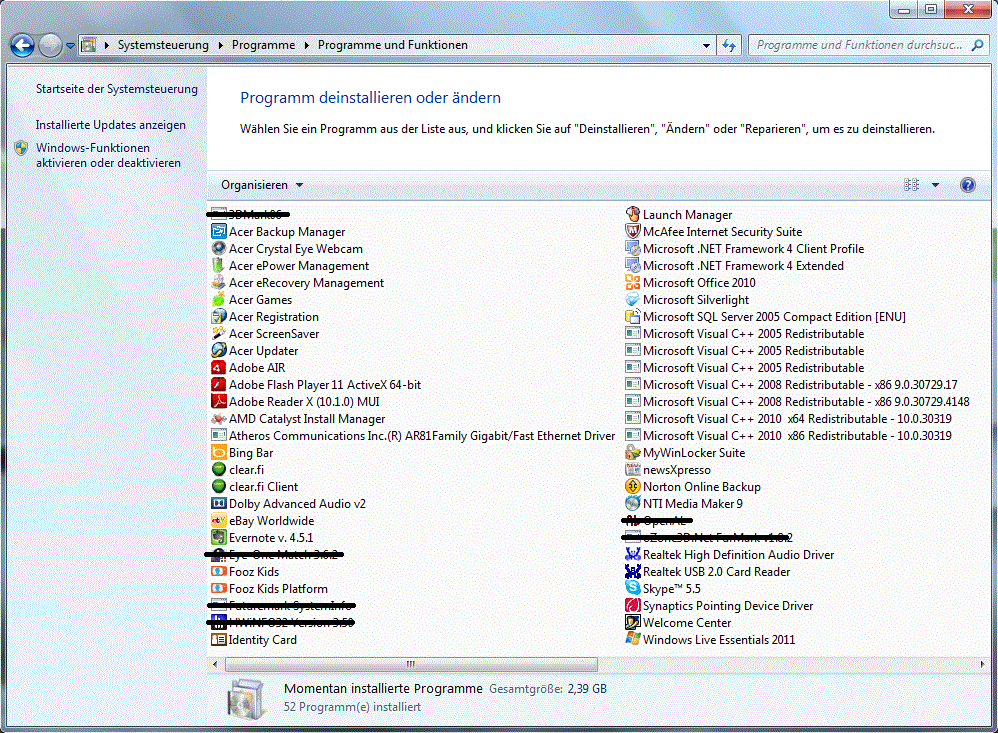The image size is (998, 733).
Task: Open the recent pages dropdown arrow
Action: pos(70,46)
